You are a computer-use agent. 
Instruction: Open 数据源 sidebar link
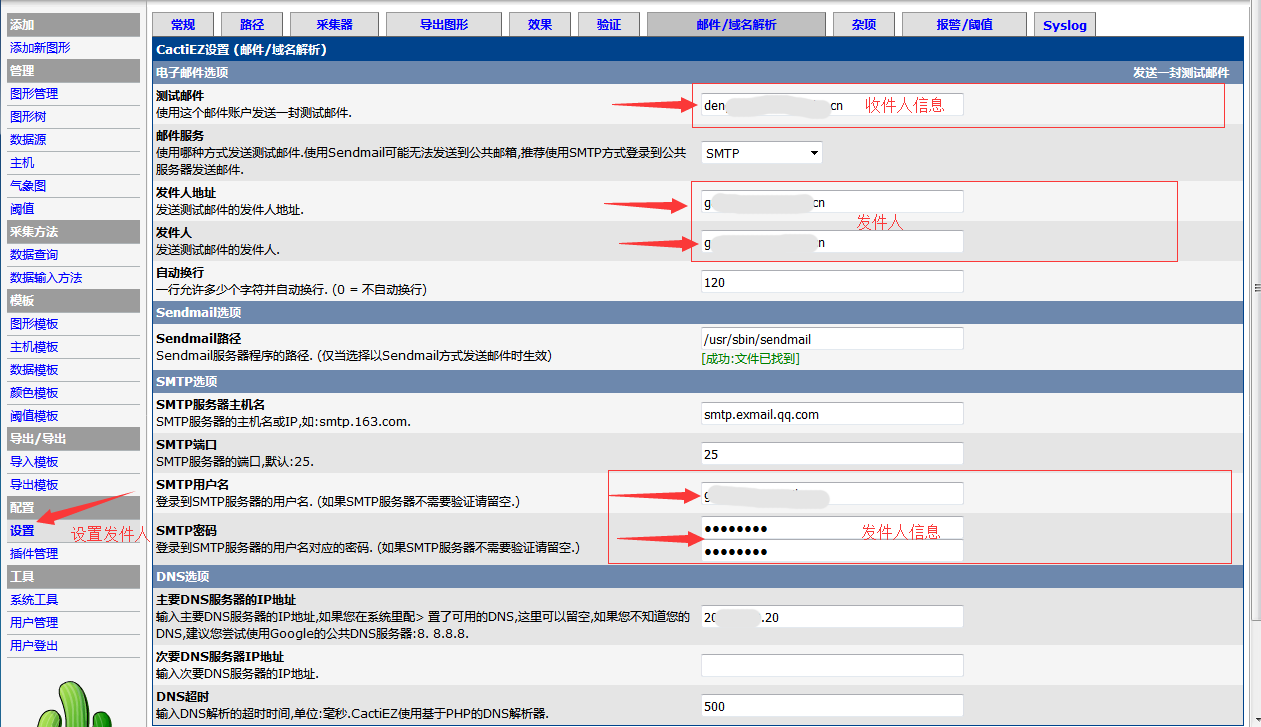[28, 139]
